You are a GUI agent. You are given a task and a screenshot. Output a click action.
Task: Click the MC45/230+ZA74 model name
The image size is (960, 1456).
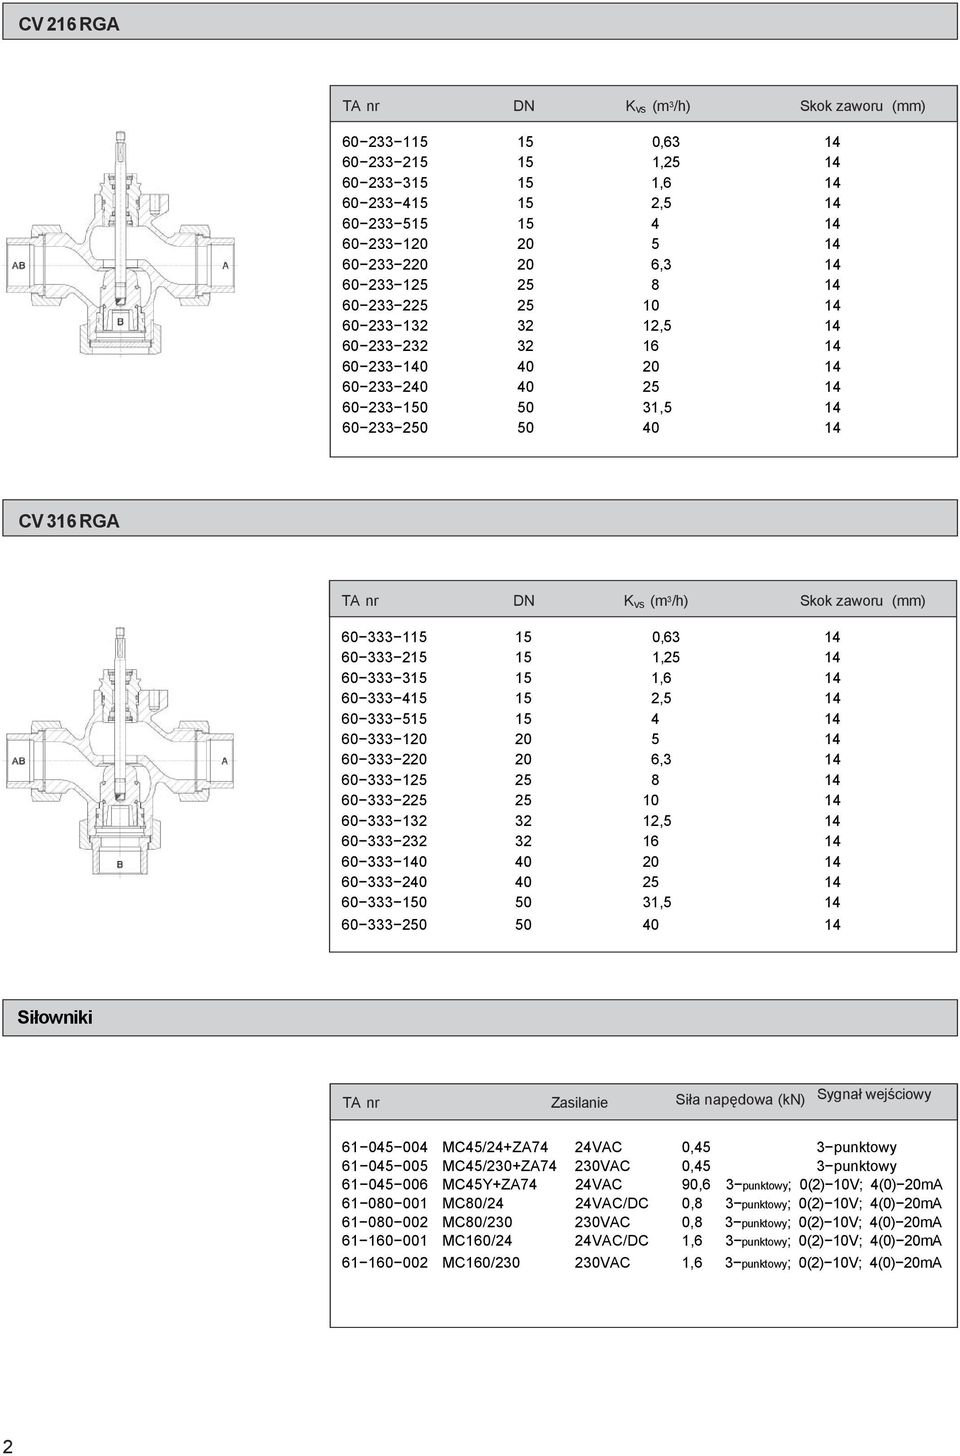pyautogui.click(x=499, y=1166)
